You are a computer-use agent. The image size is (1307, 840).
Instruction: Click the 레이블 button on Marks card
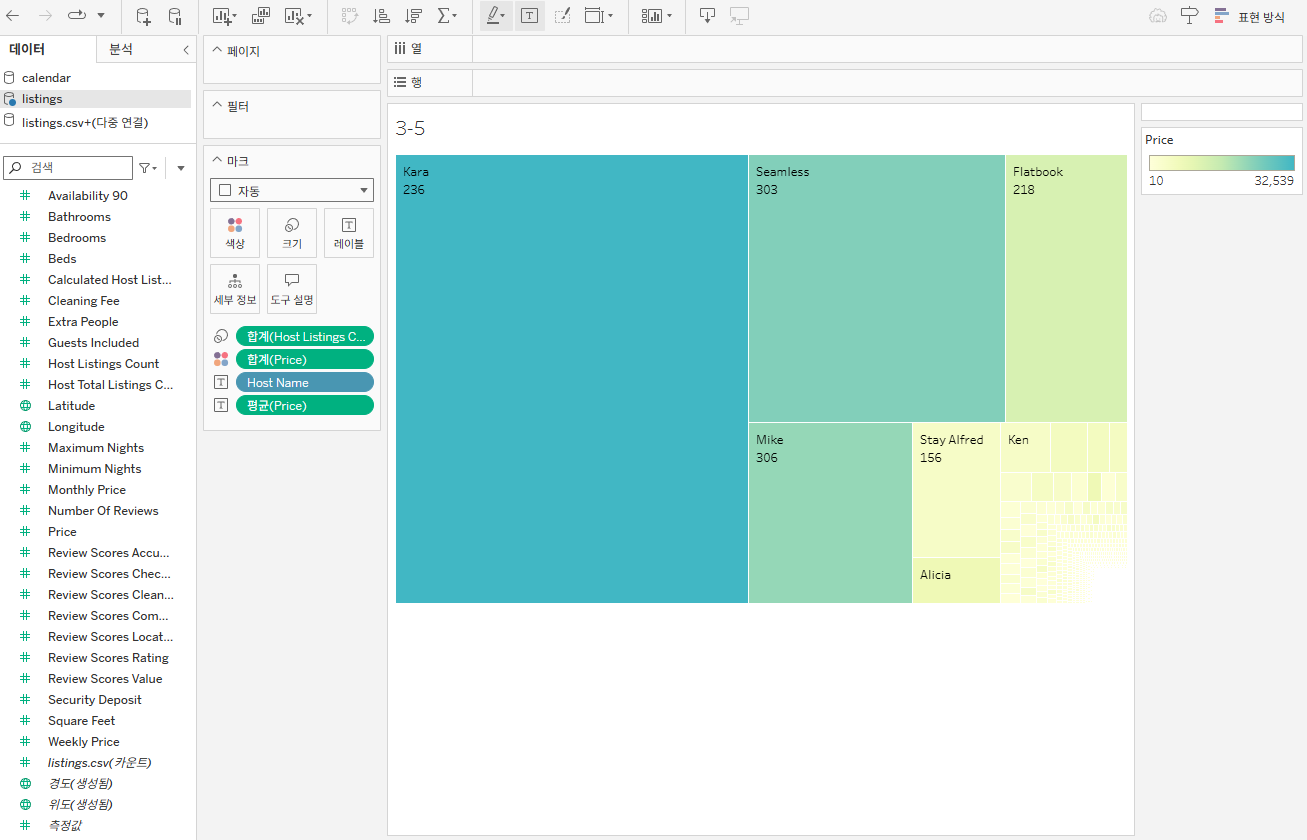349,233
